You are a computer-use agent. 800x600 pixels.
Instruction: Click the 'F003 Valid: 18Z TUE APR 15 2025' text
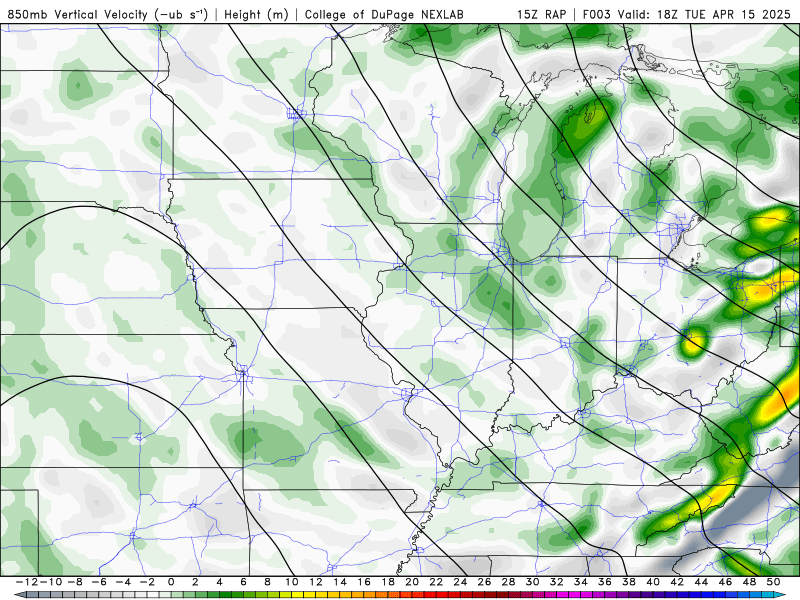pos(686,14)
